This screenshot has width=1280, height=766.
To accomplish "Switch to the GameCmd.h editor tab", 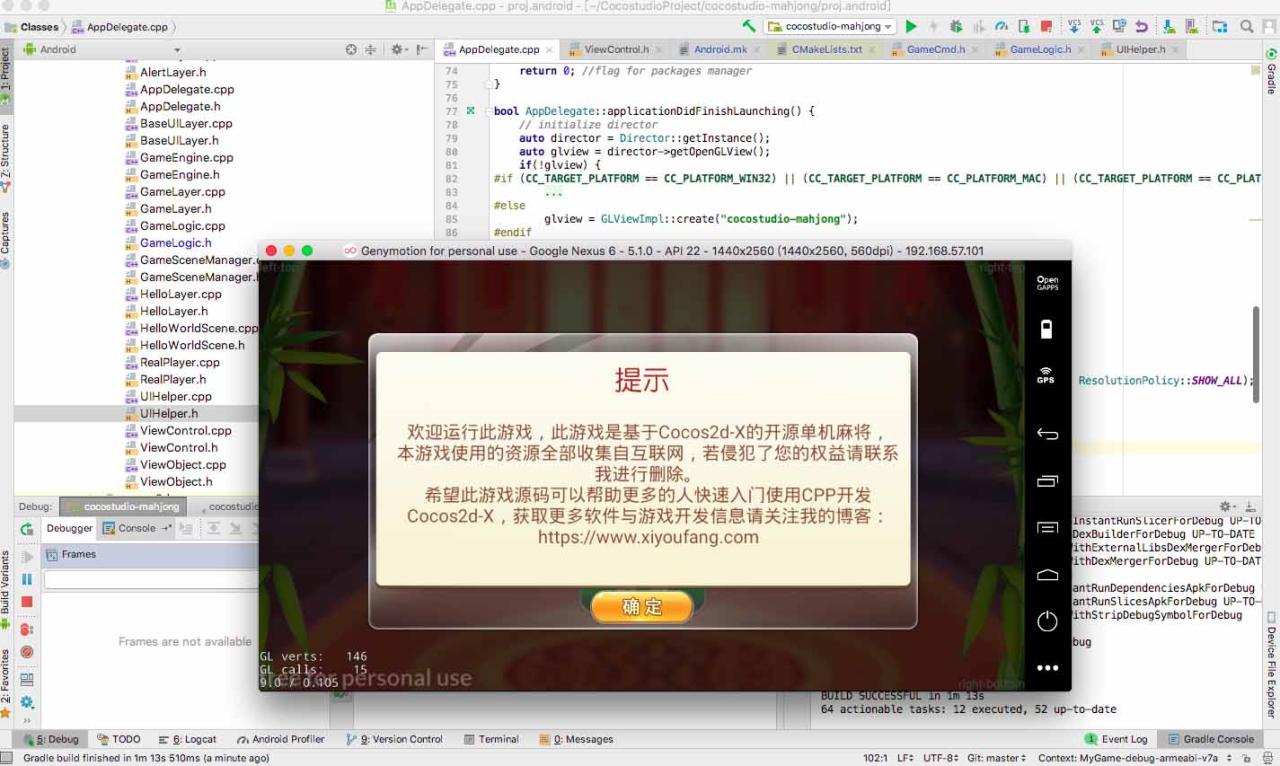I will coord(936,49).
